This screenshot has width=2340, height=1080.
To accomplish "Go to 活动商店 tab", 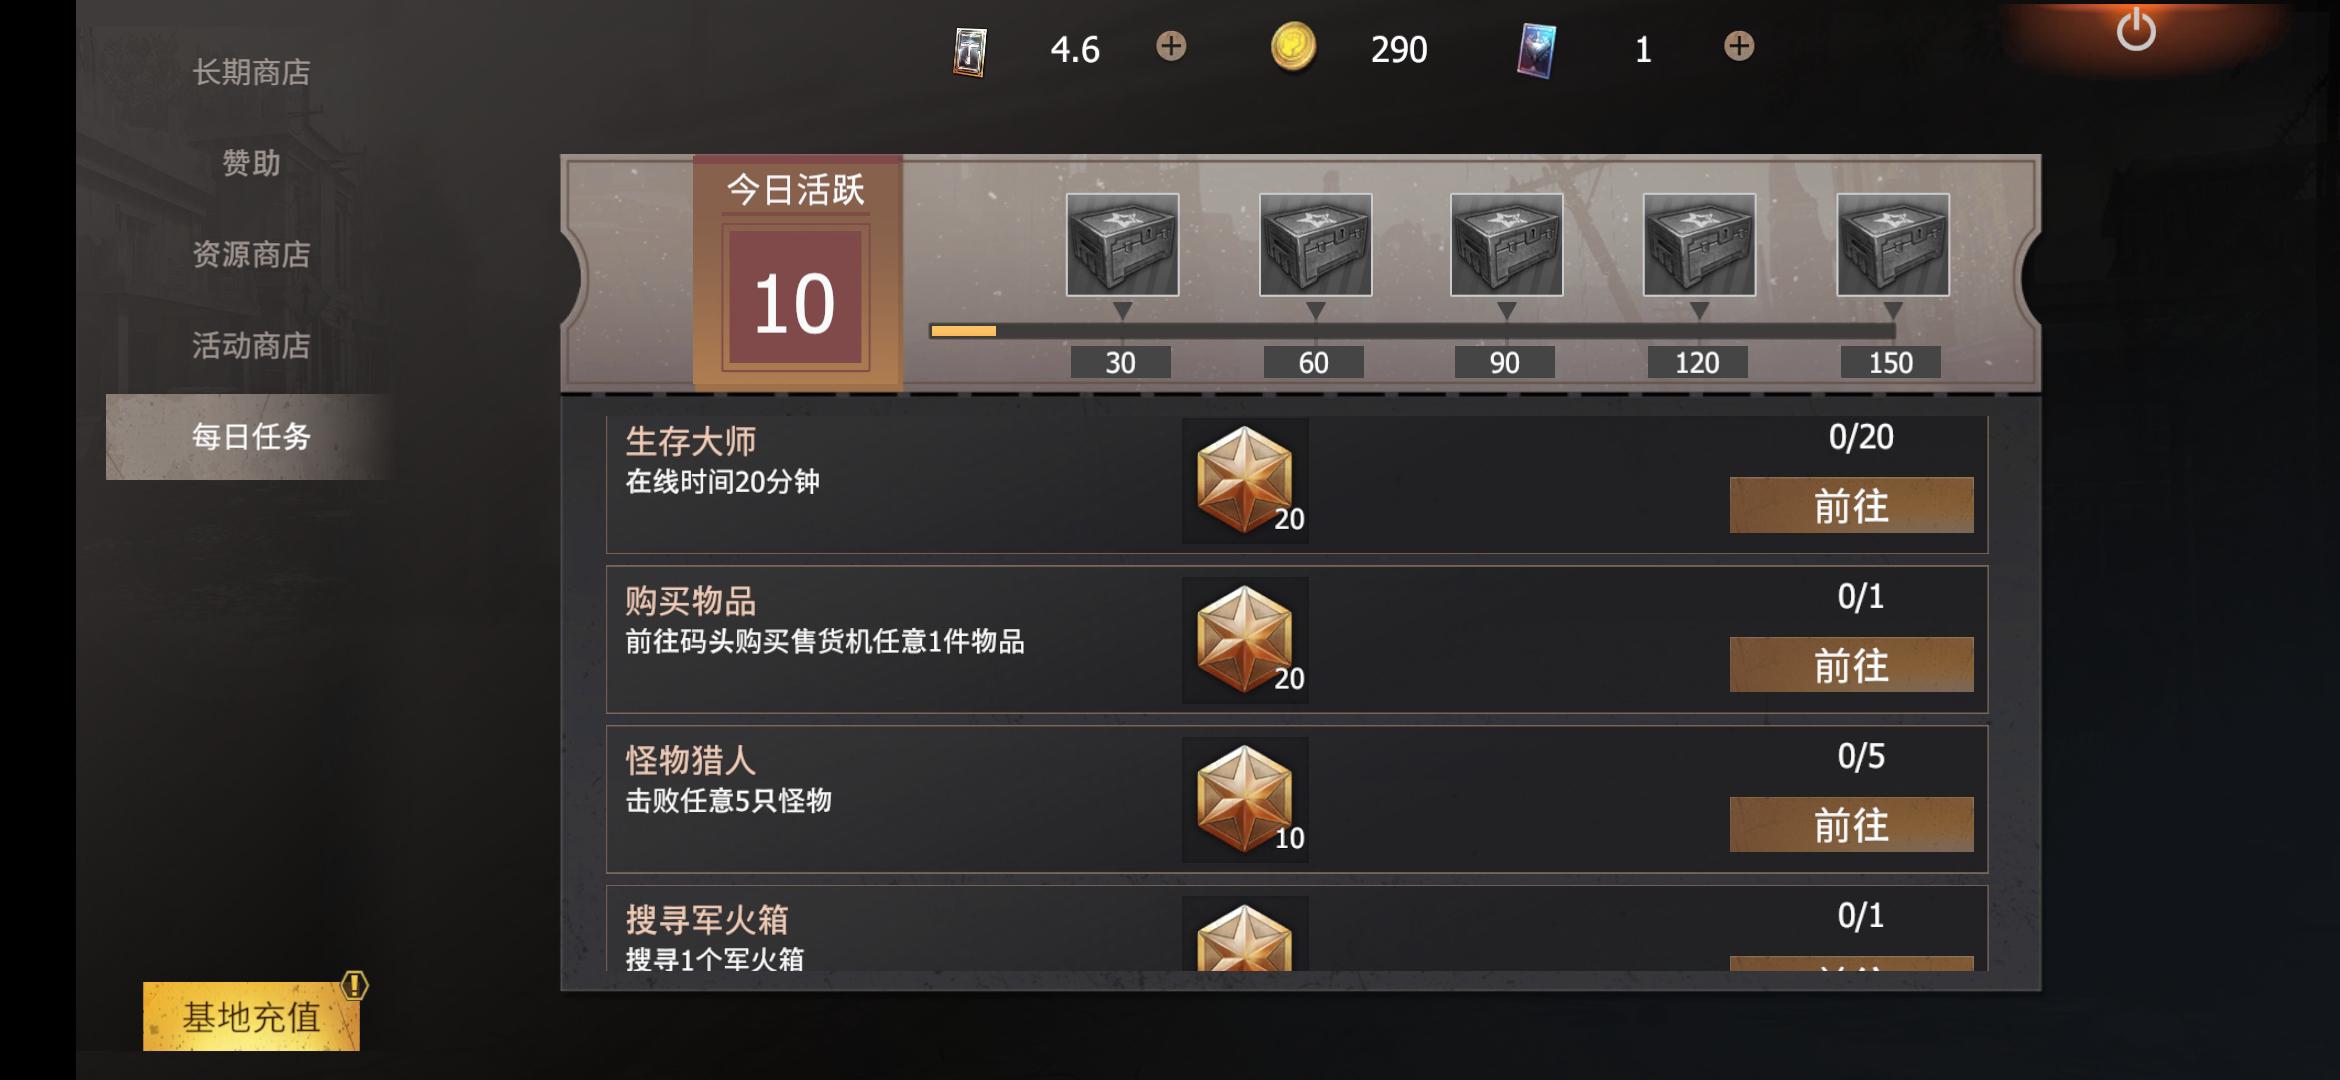I will 251,345.
